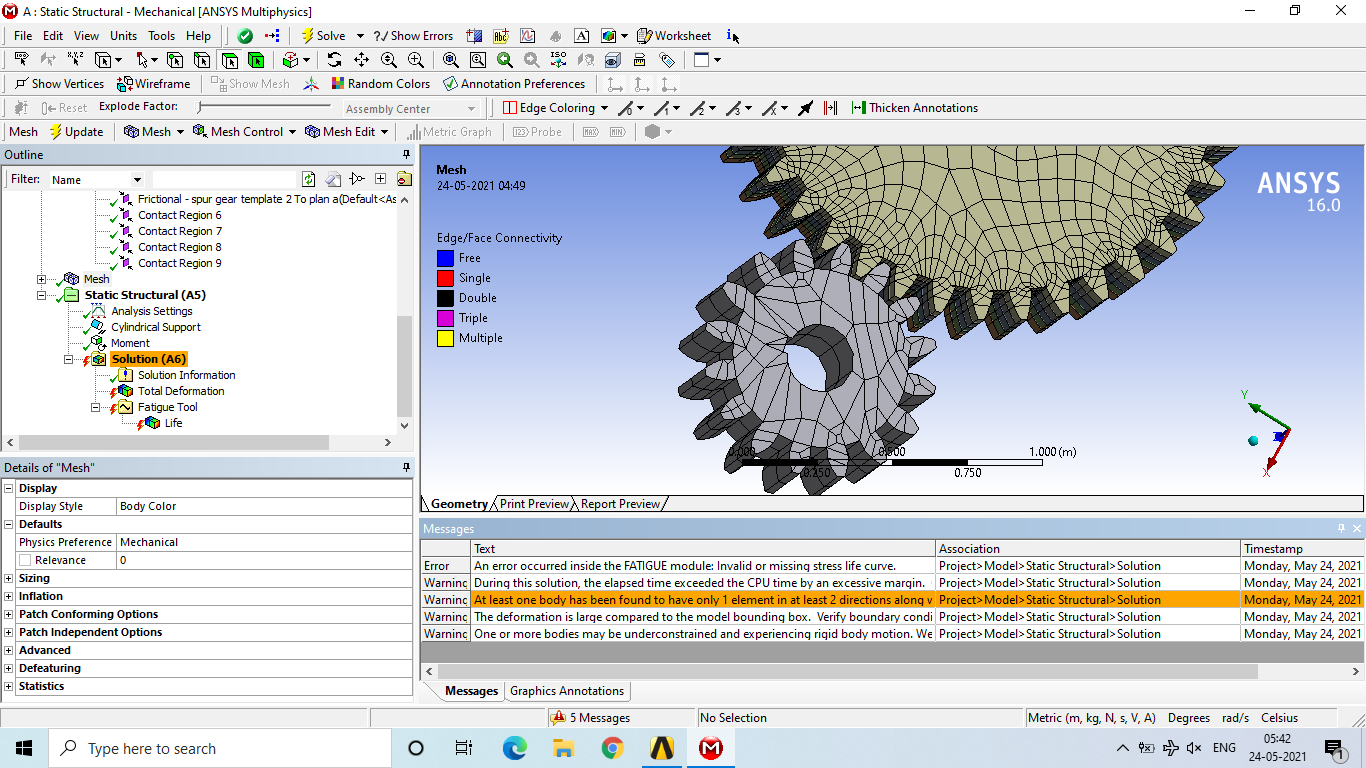The width and height of the screenshot is (1366, 768).
Task: Click the Worksheet button
Action: point(675,36)
